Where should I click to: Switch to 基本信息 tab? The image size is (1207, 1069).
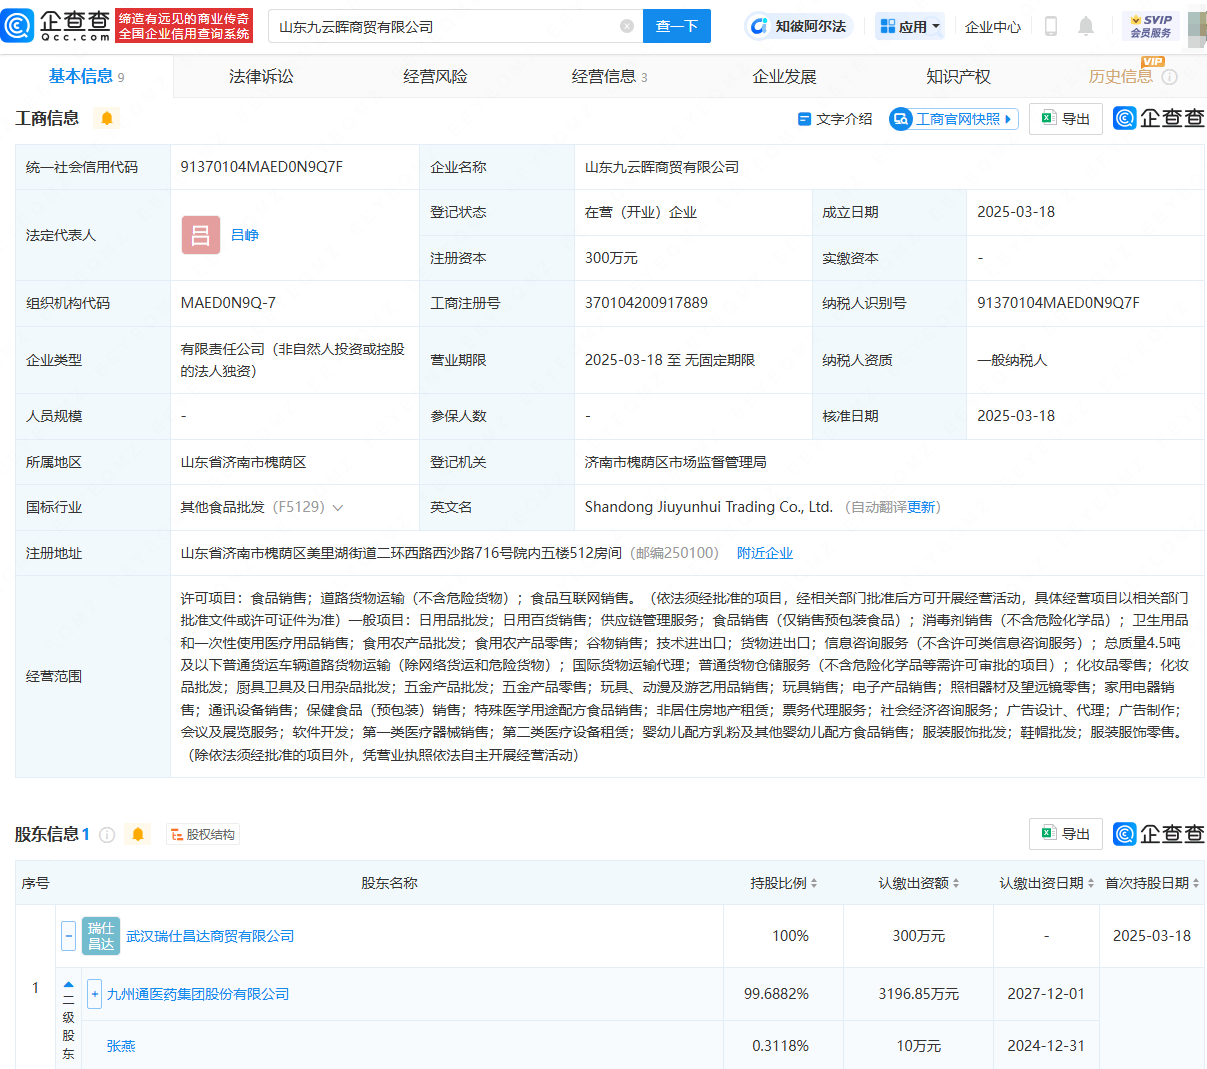[x=86, y=77]
